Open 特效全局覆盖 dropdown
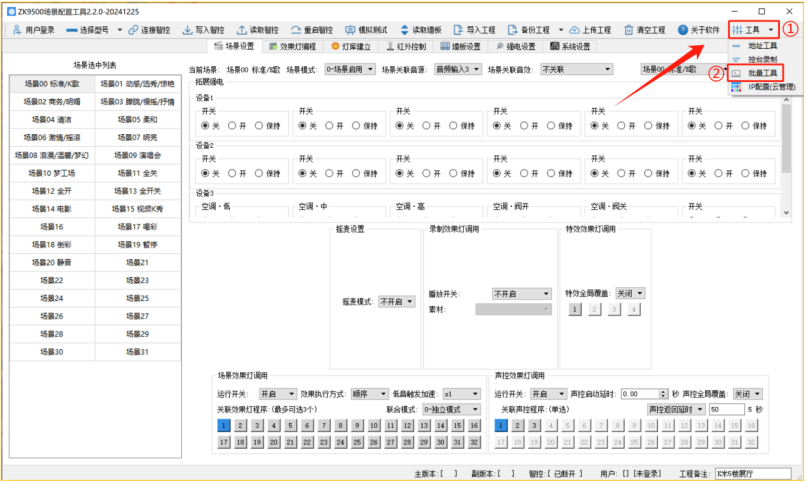The image size is (807, 483). (630, 294)
